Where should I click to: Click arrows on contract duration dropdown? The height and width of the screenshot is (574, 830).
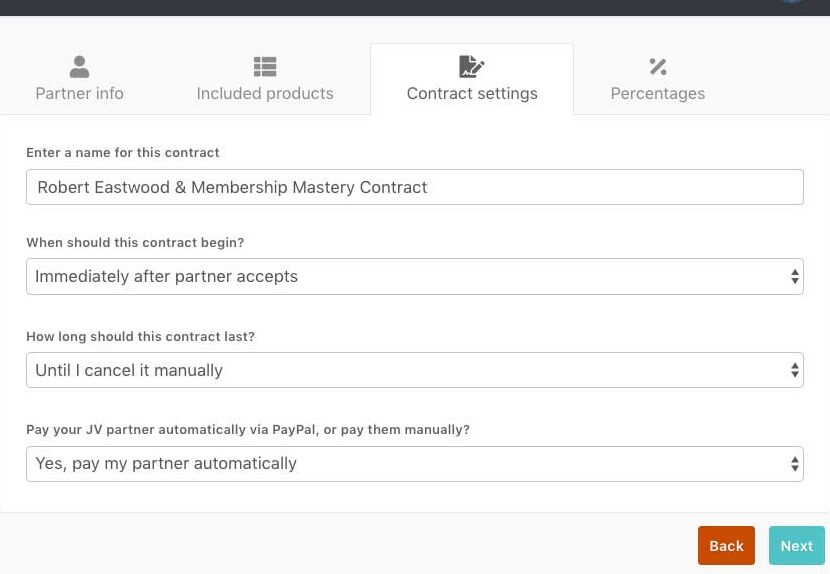click(x=795, y=370)
